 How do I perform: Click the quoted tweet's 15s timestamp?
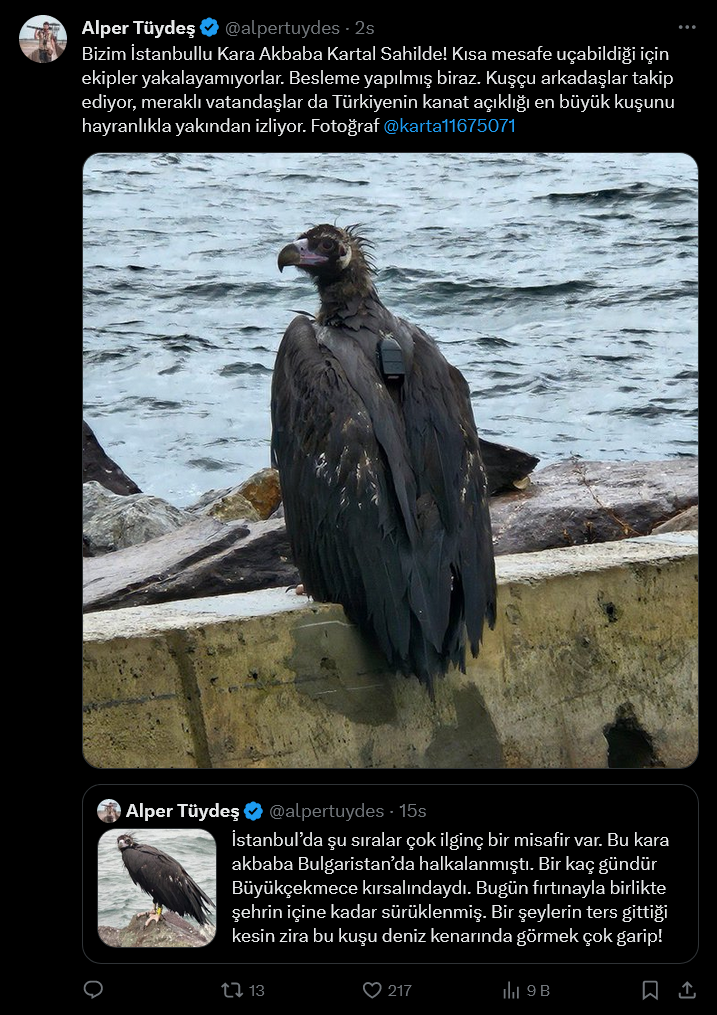click(x=412, y=810)
